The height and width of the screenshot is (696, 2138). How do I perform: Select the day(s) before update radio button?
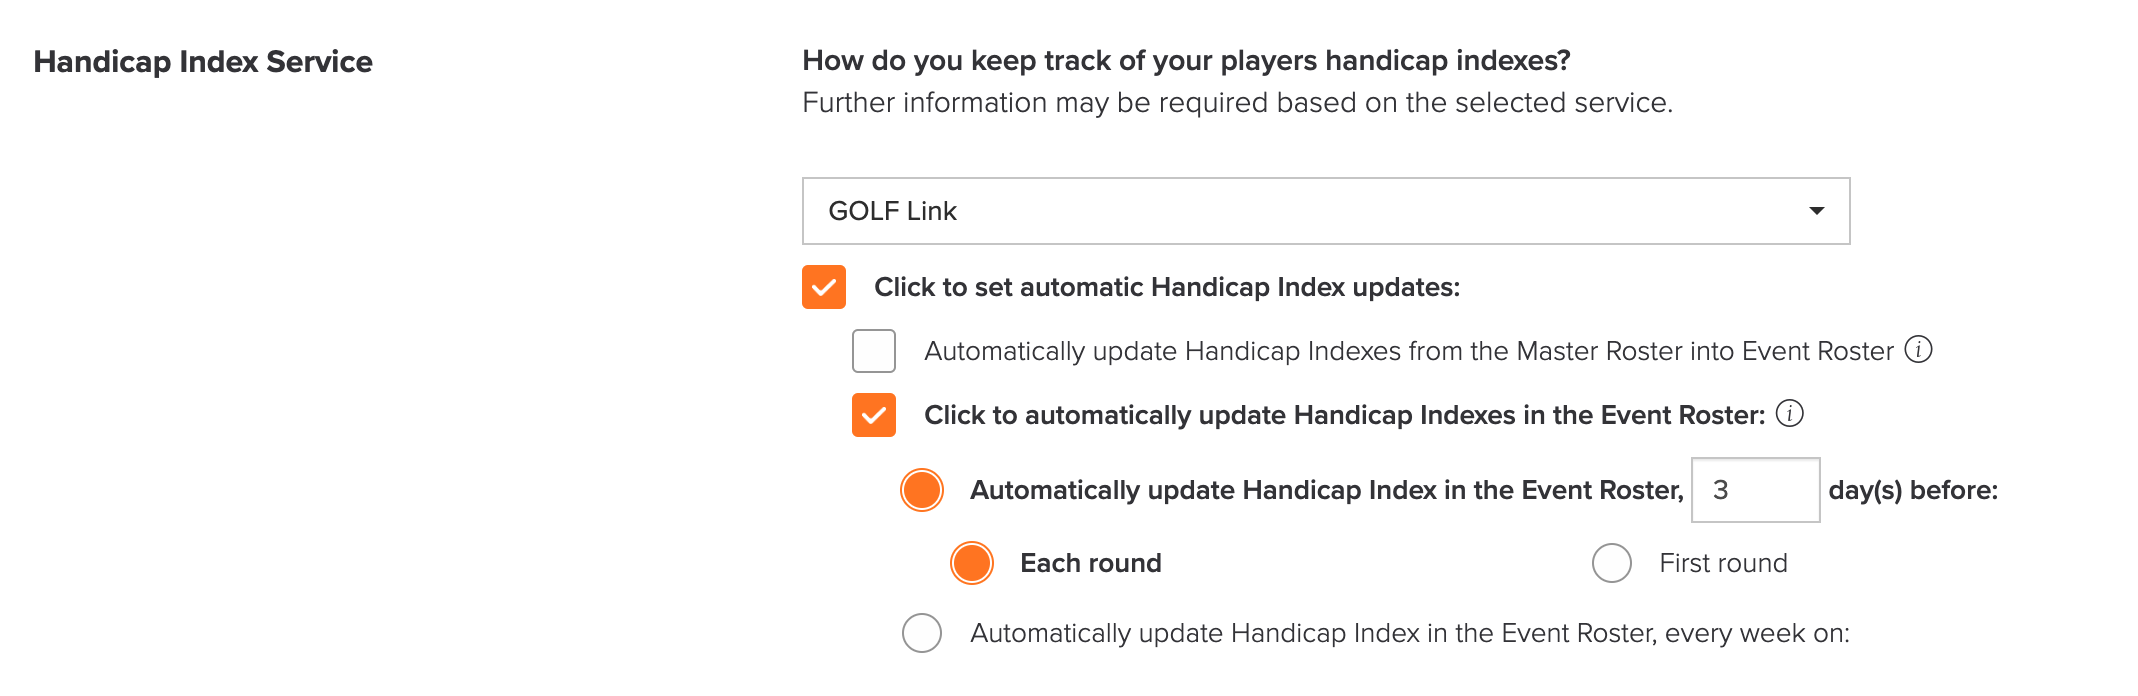(x=922, y=490)
